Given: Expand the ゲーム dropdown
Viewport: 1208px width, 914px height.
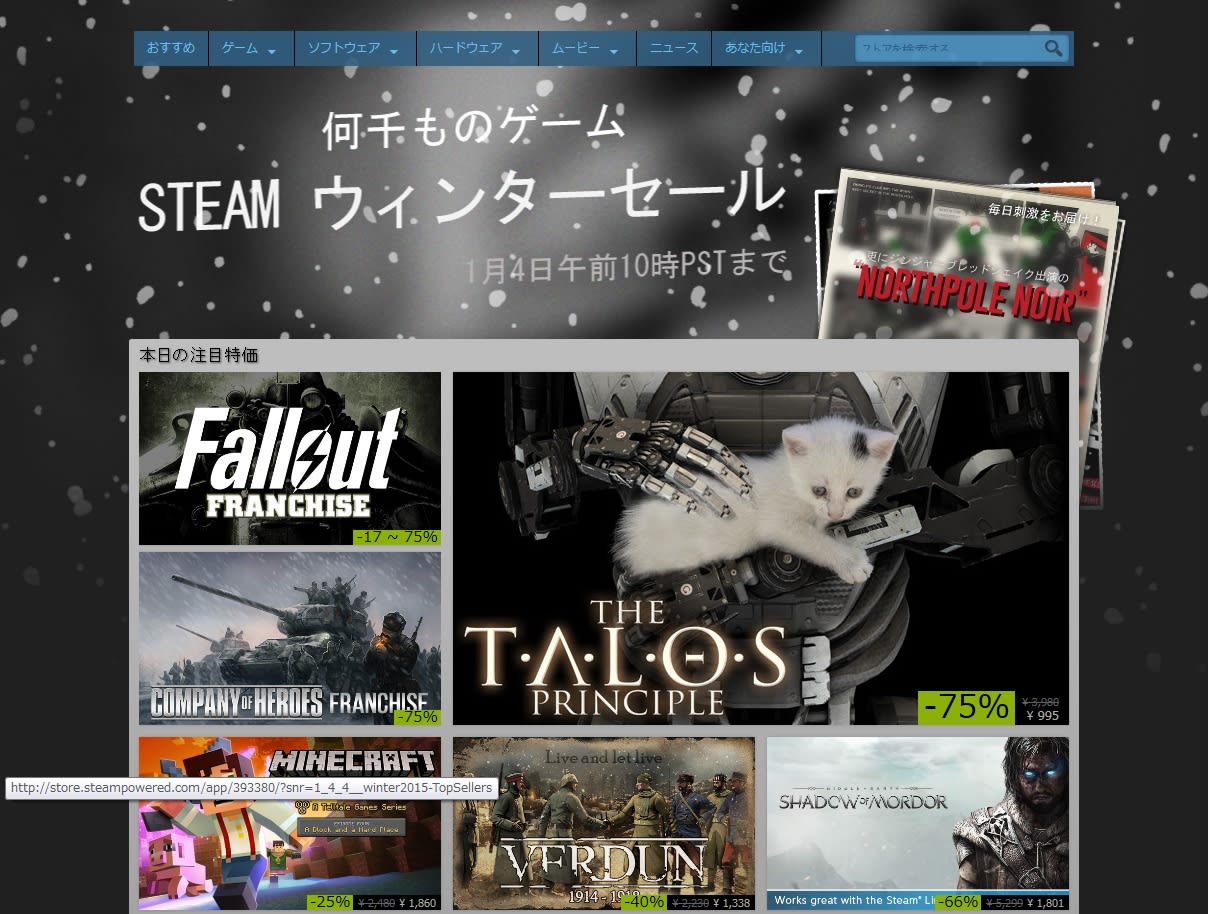Looking at the screenshot, I should coord(251,48).
